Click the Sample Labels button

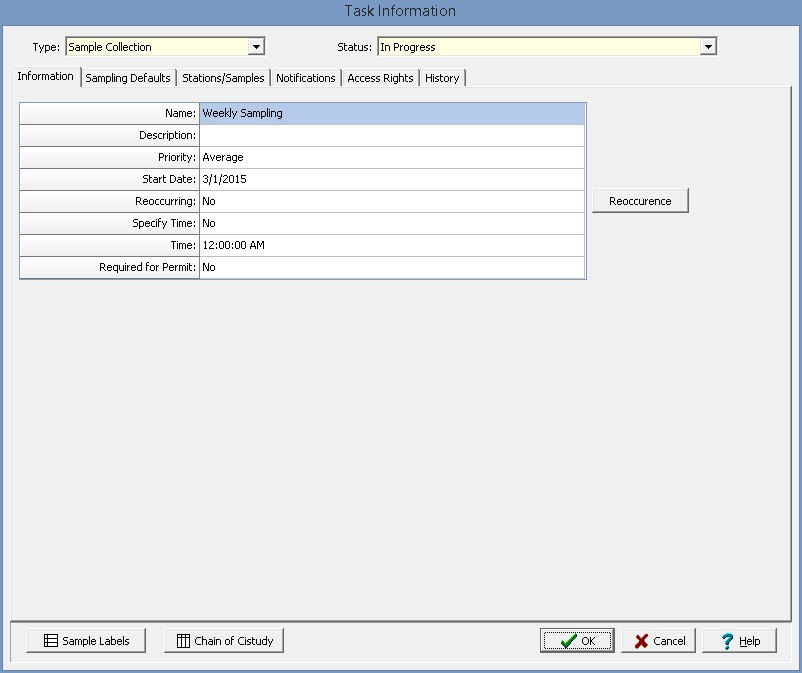click(x=86, y=641)
